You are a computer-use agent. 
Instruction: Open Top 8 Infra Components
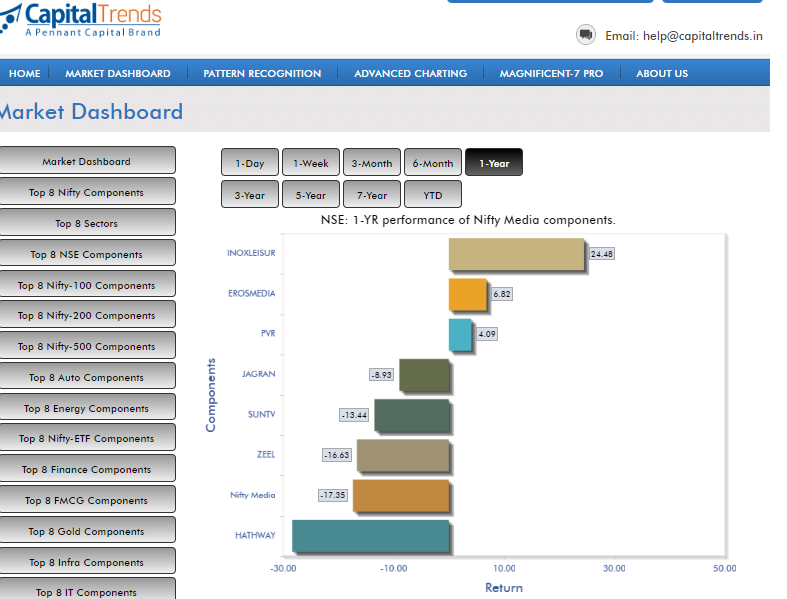click(86, 561)
